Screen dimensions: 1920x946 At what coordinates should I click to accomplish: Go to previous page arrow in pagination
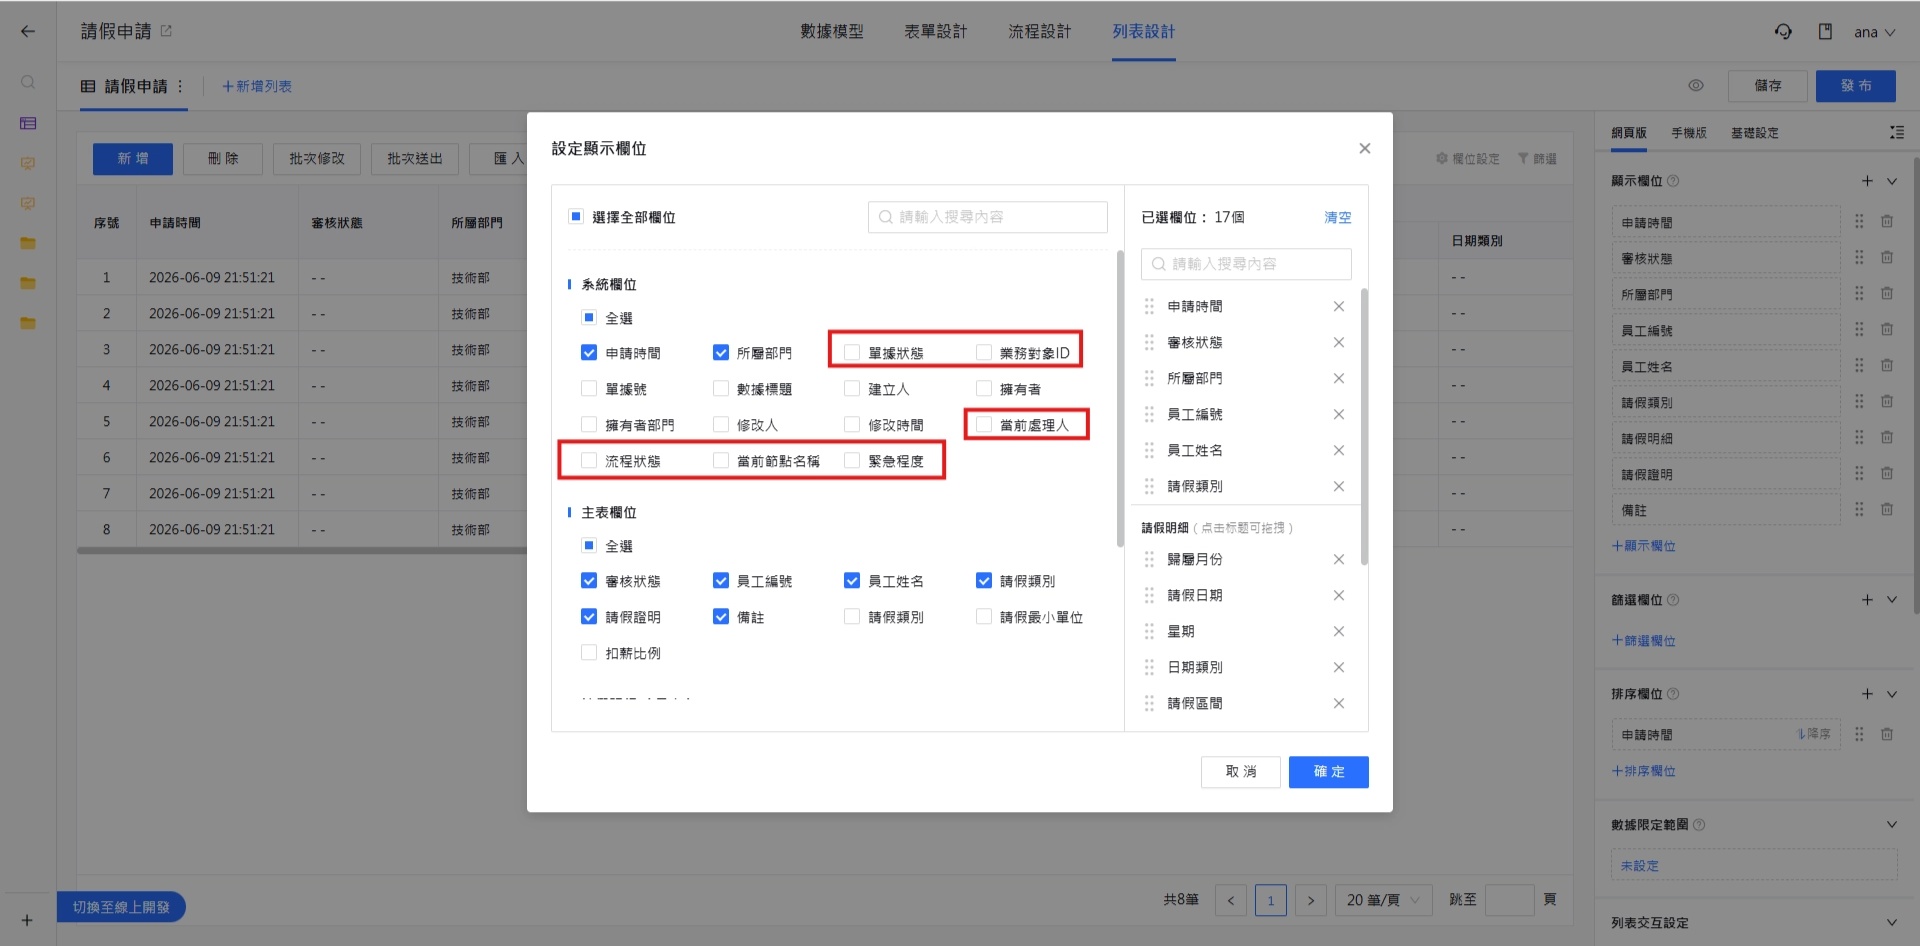[x=1231, y=900]
